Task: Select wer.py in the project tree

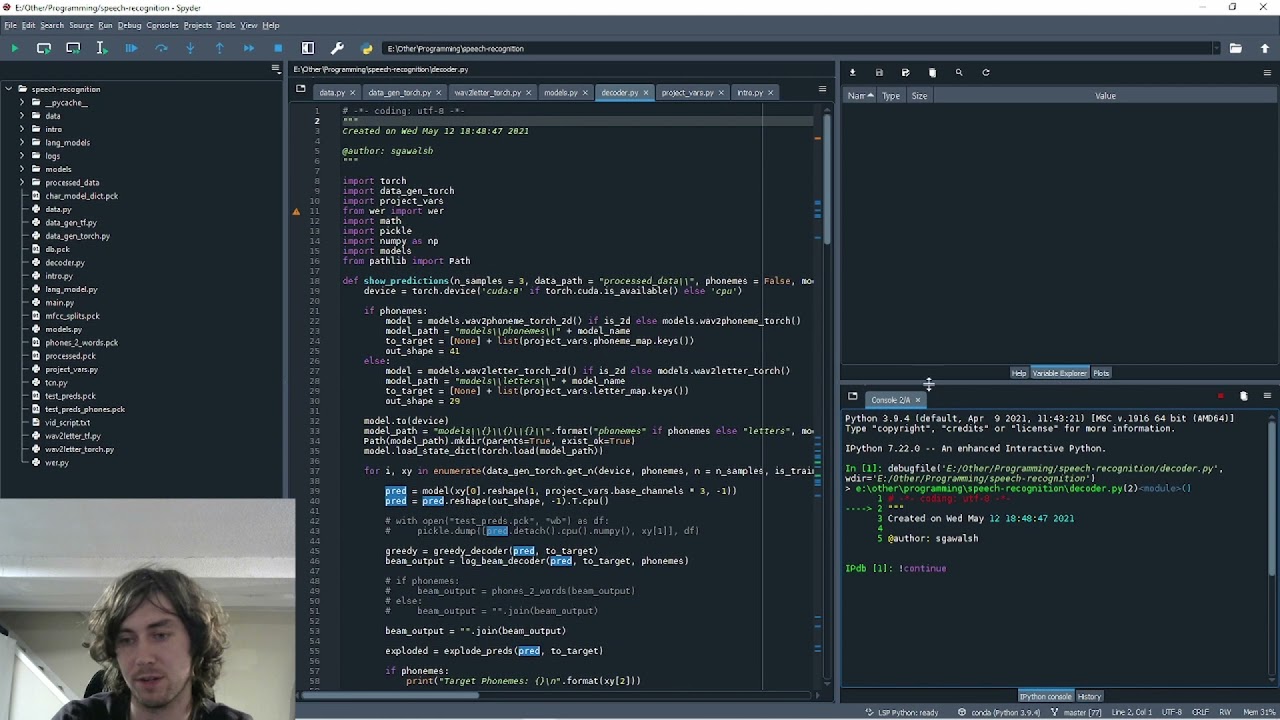Action: coord(56,463)
